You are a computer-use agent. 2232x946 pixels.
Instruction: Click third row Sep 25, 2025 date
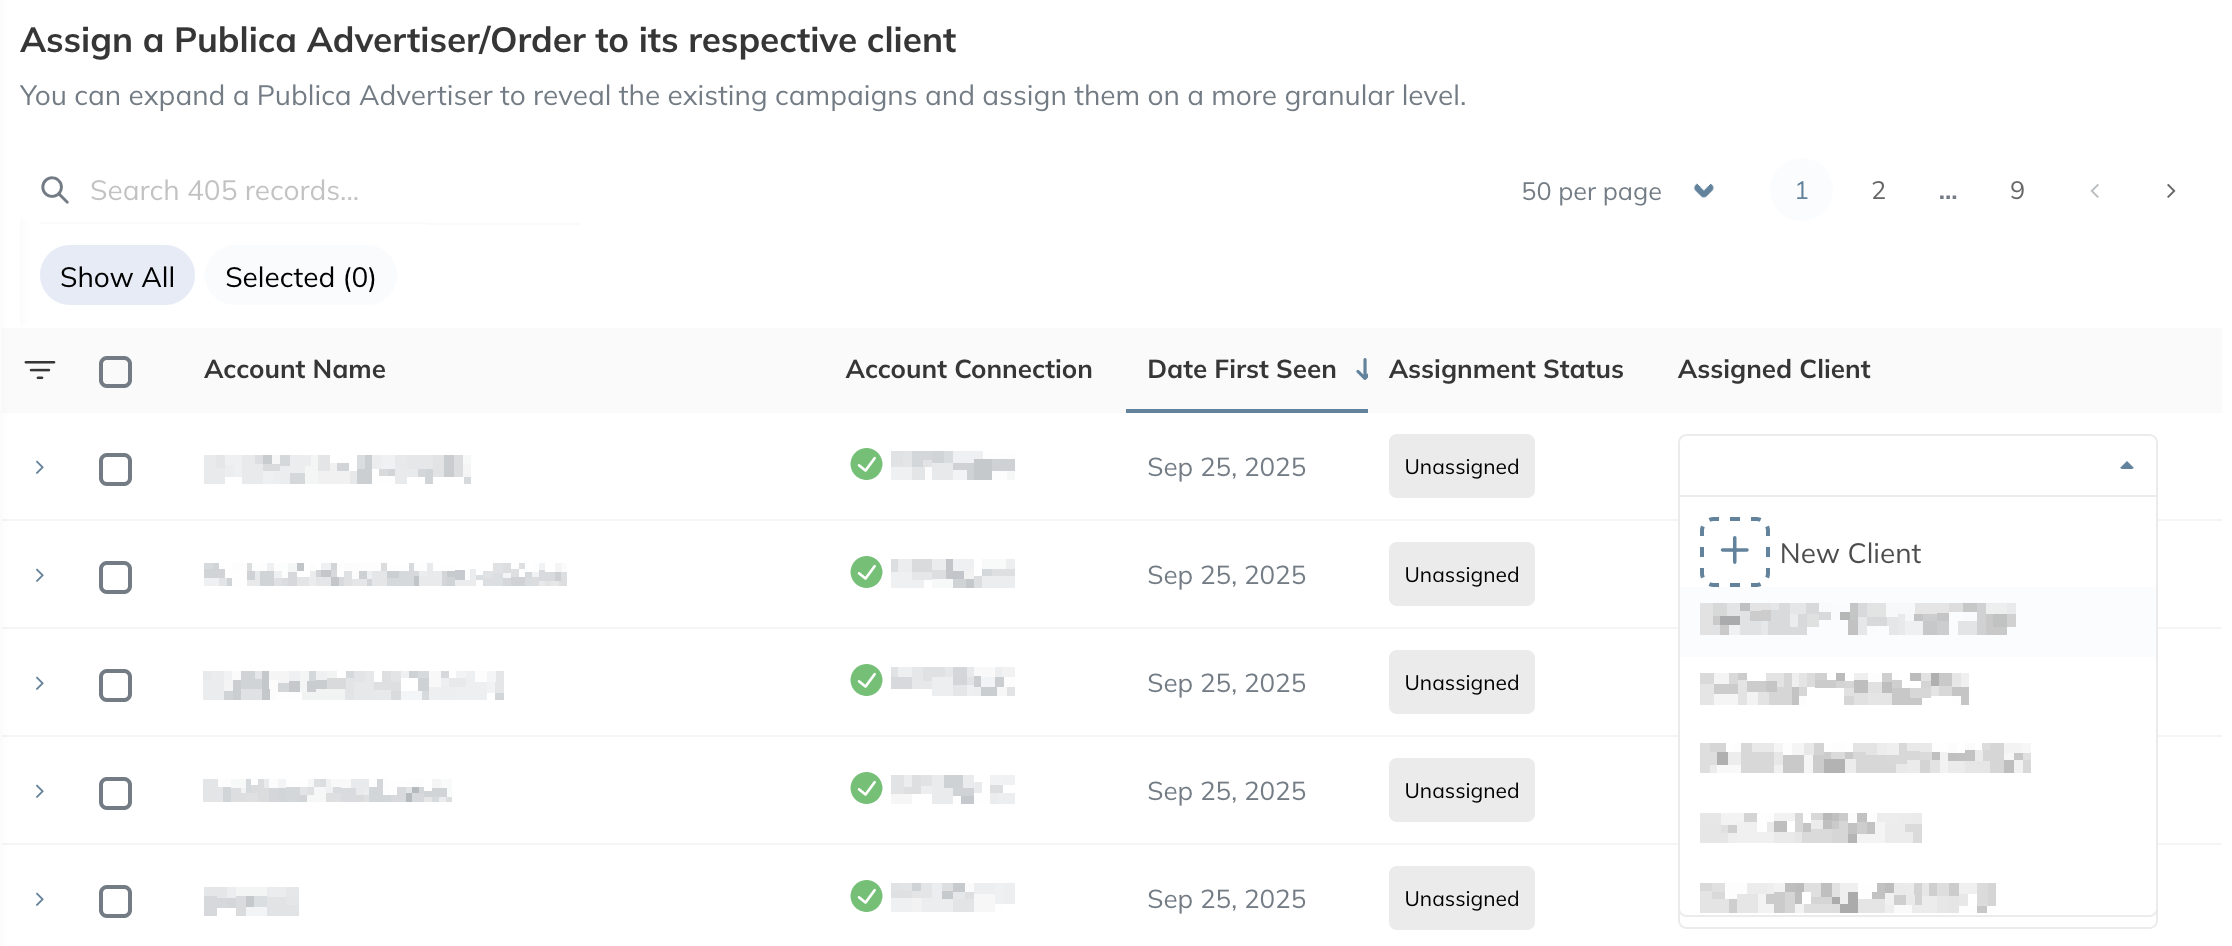pyautogui.click(x=1226, y=683)
